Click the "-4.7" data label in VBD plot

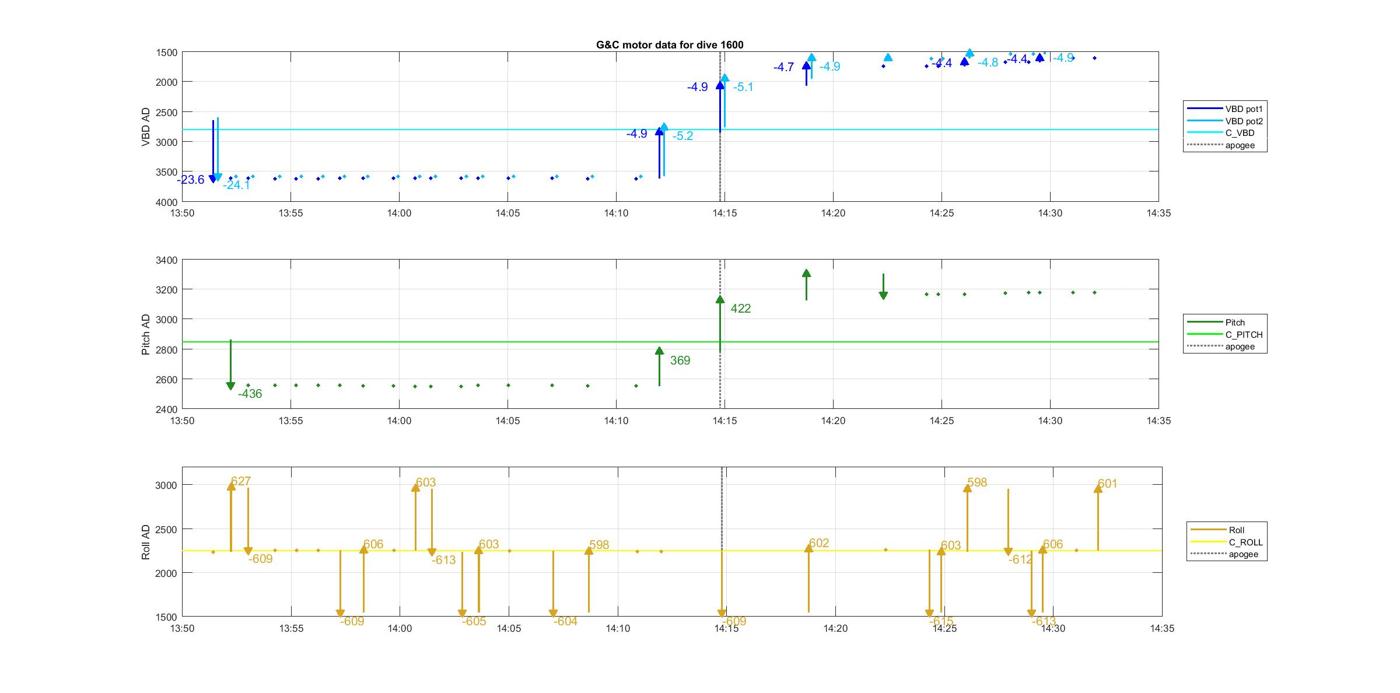point(784,67)
